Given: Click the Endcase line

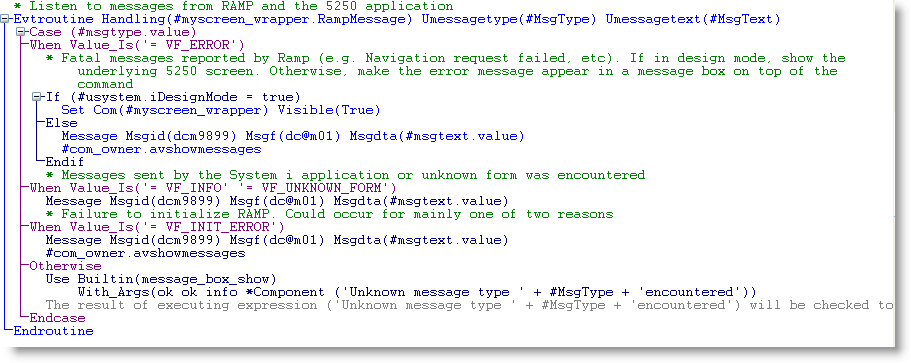Looking at the screenshot, I should pos(57,318).
